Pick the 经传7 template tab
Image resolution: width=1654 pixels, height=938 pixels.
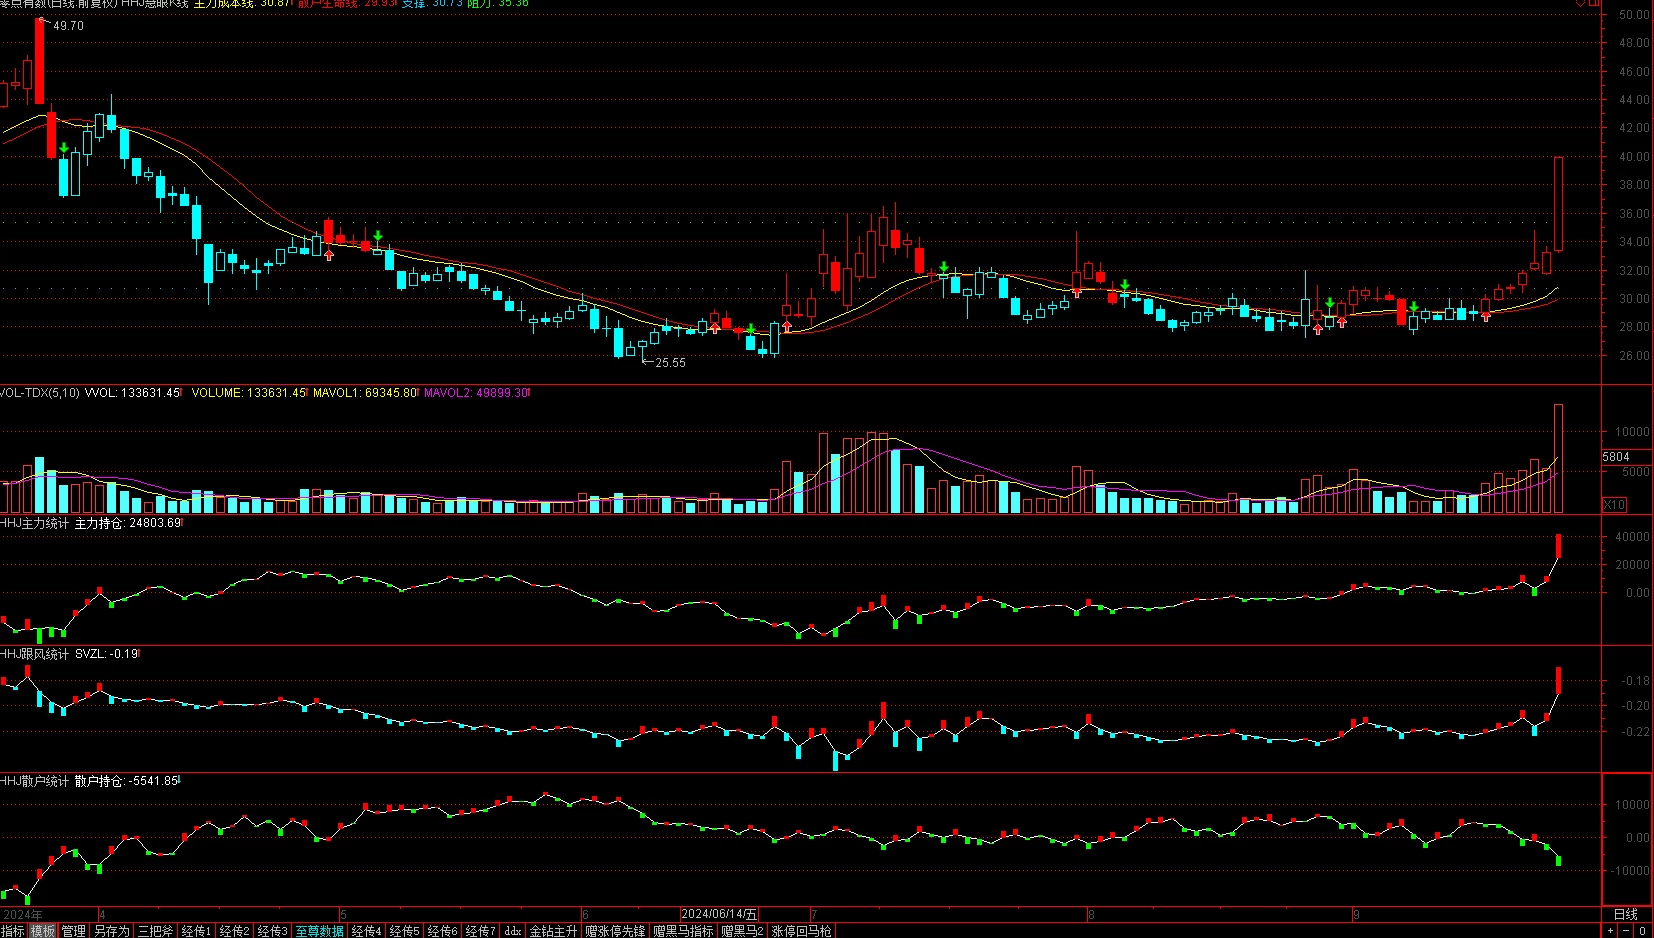[x=481, y=931]
